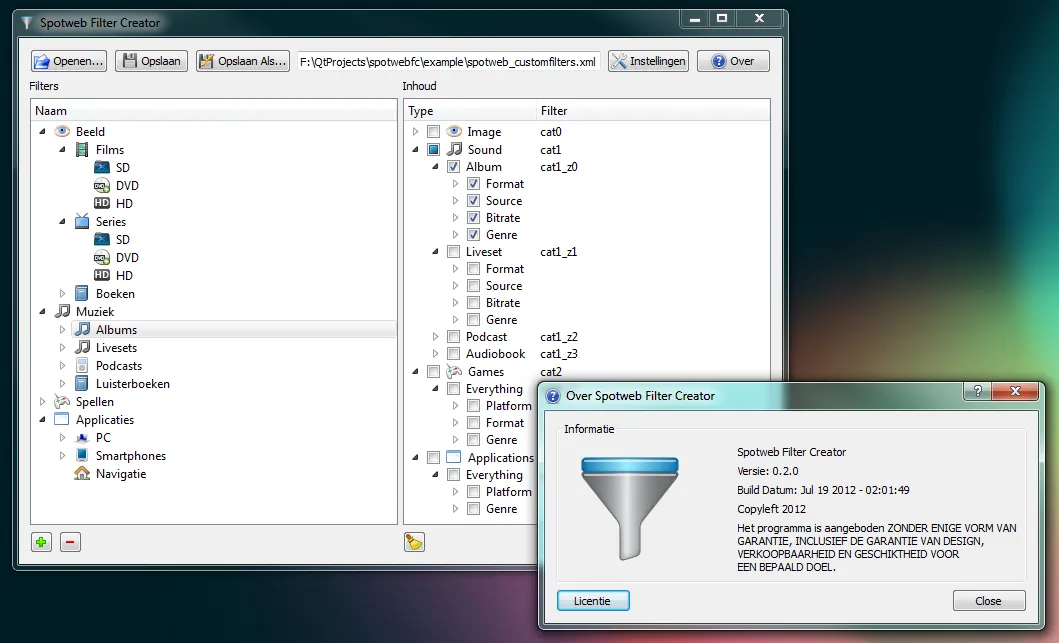Click the file path field showing spotweb_customfilters.xml

[x=447, y=60]
